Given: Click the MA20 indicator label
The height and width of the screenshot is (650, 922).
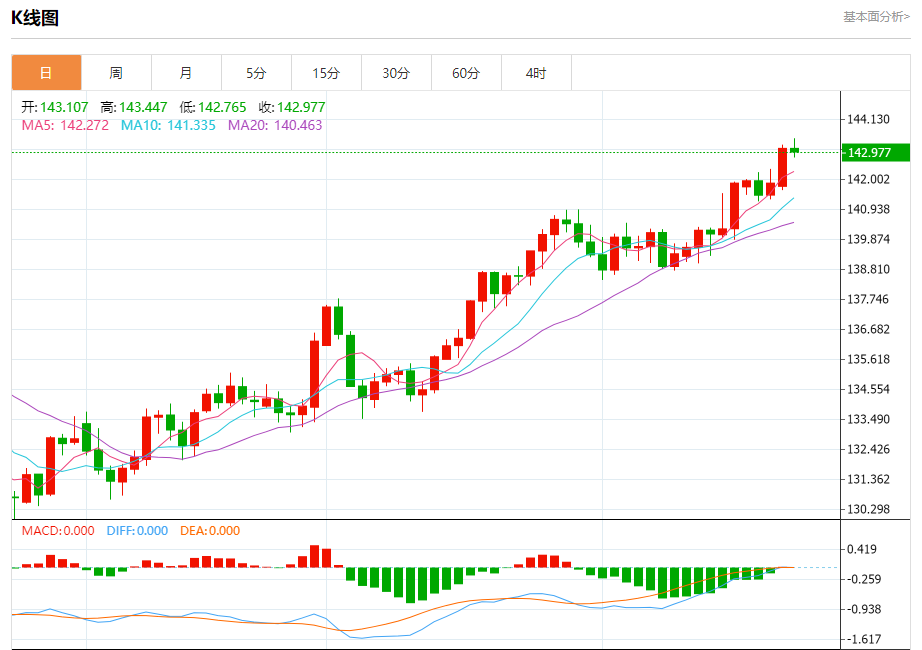Looking at the screenshot, I should coord(275,125).
